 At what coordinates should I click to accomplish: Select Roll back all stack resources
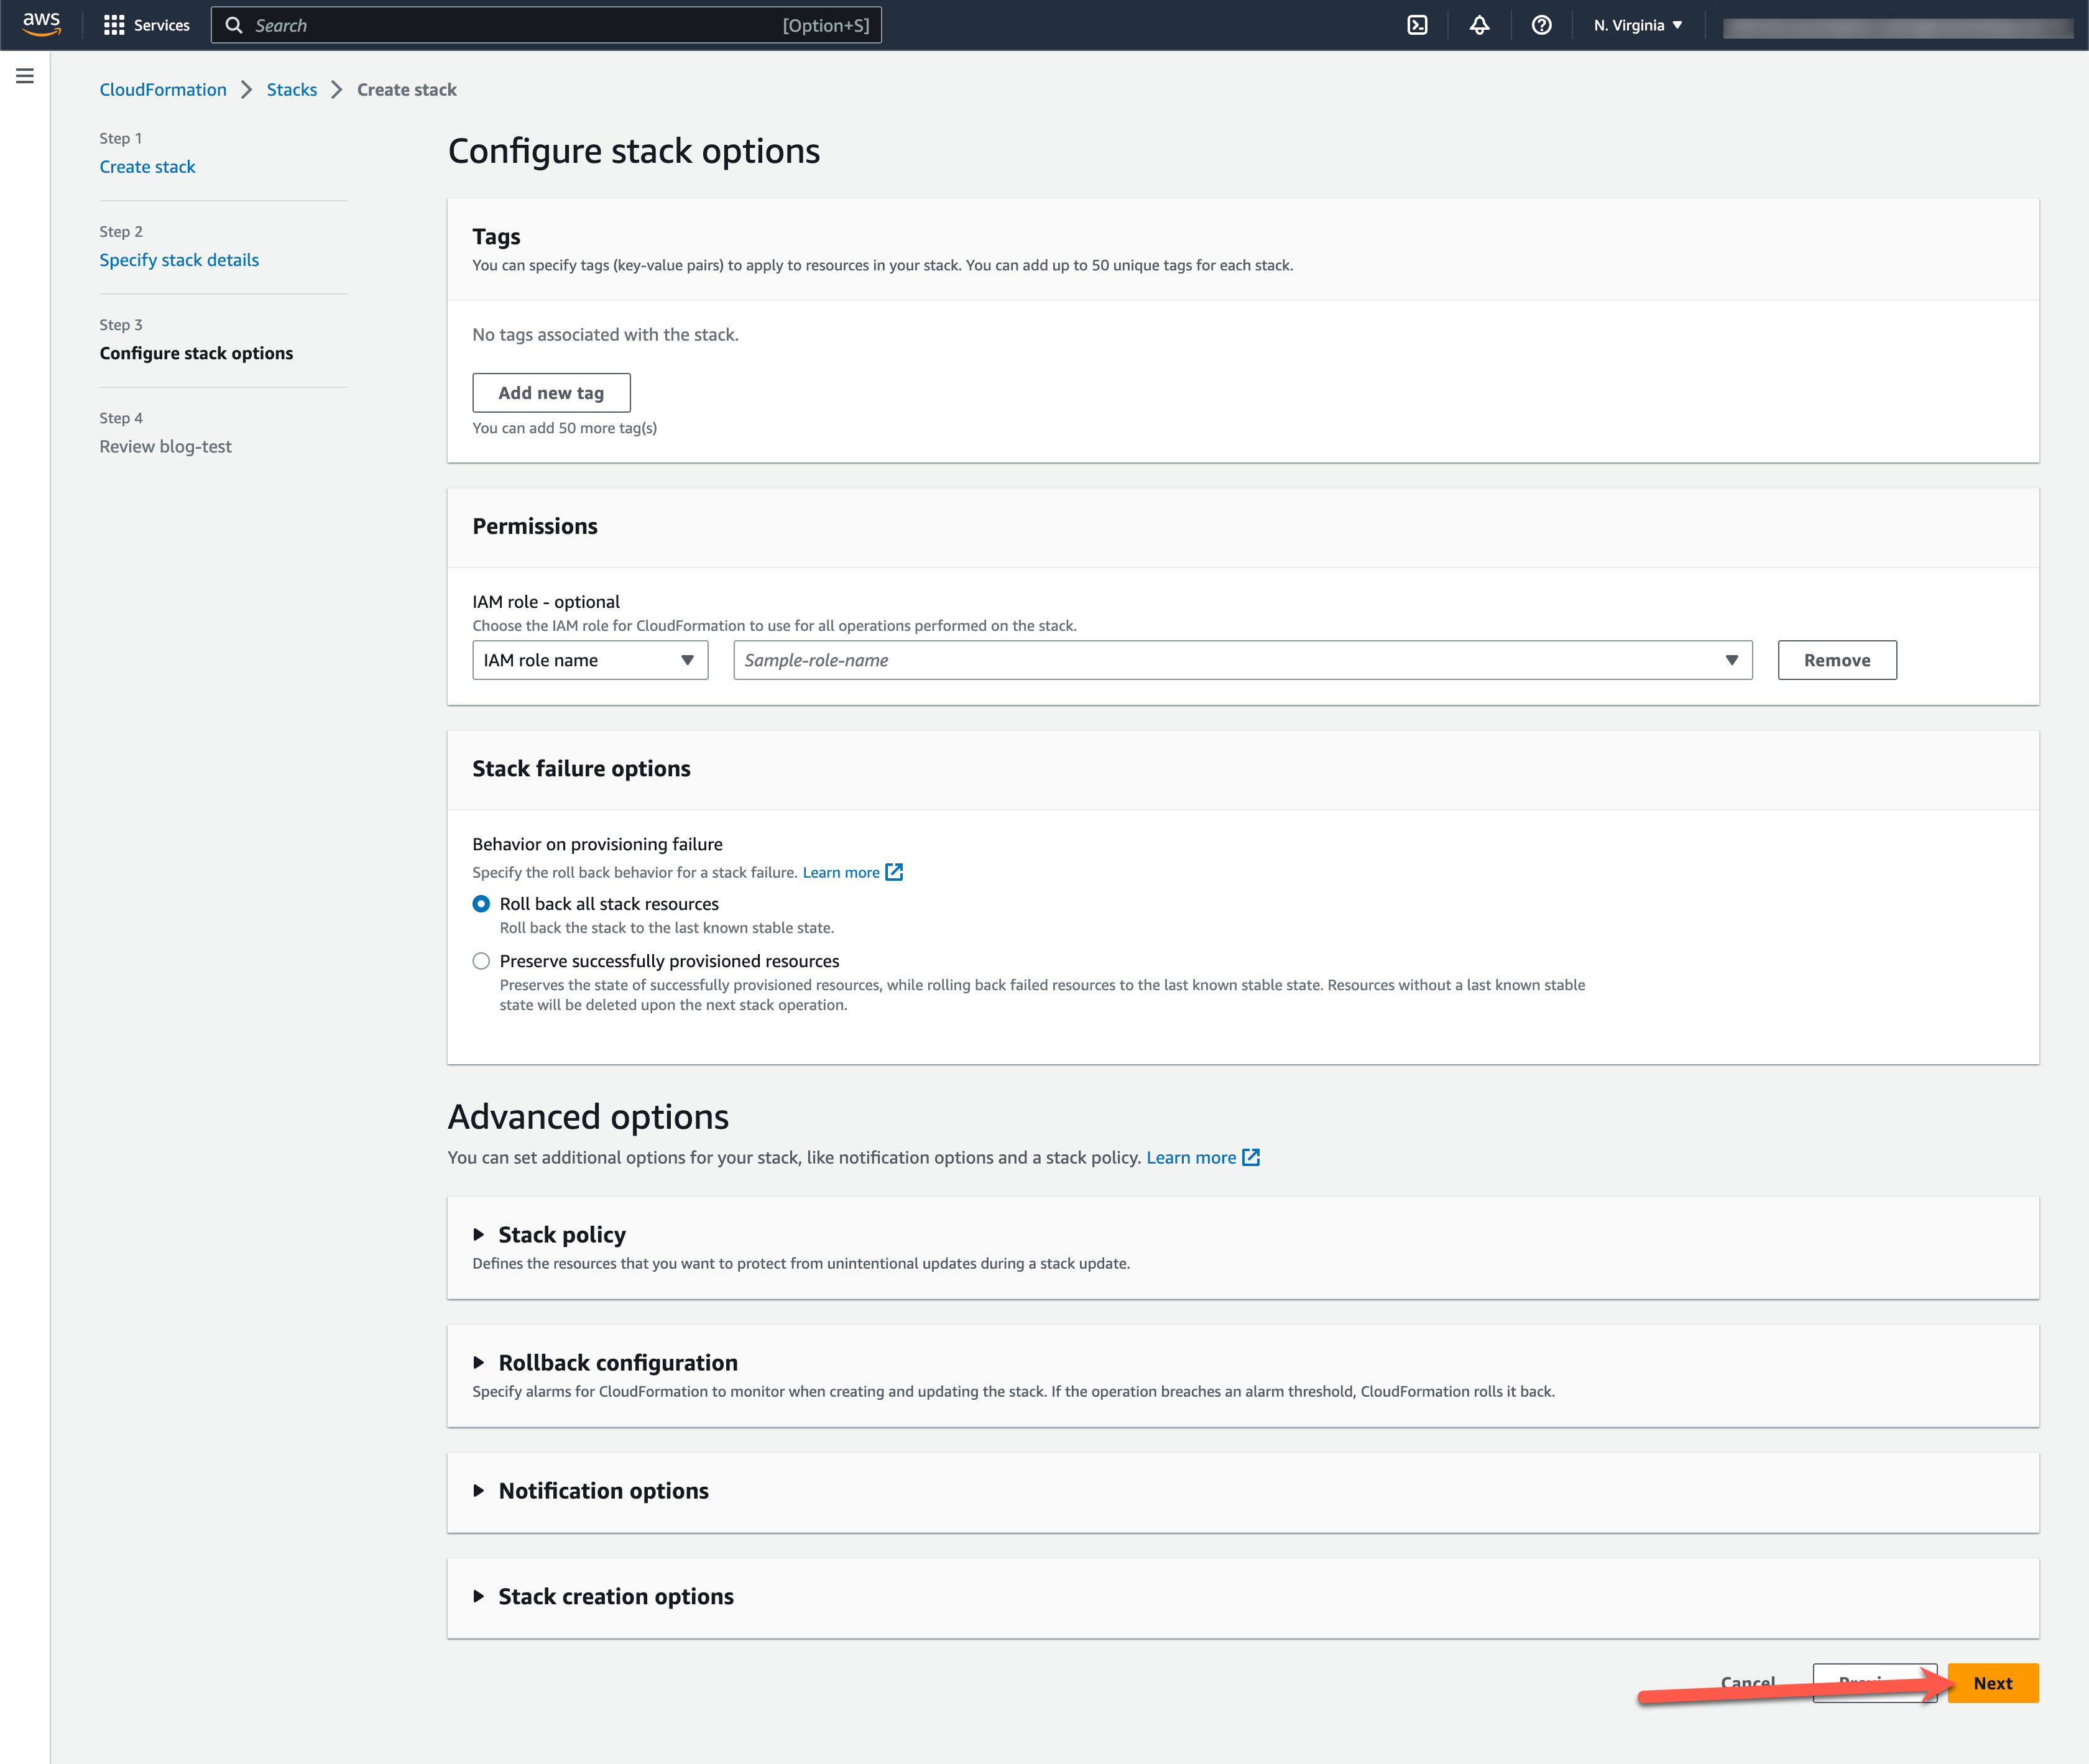481,904
